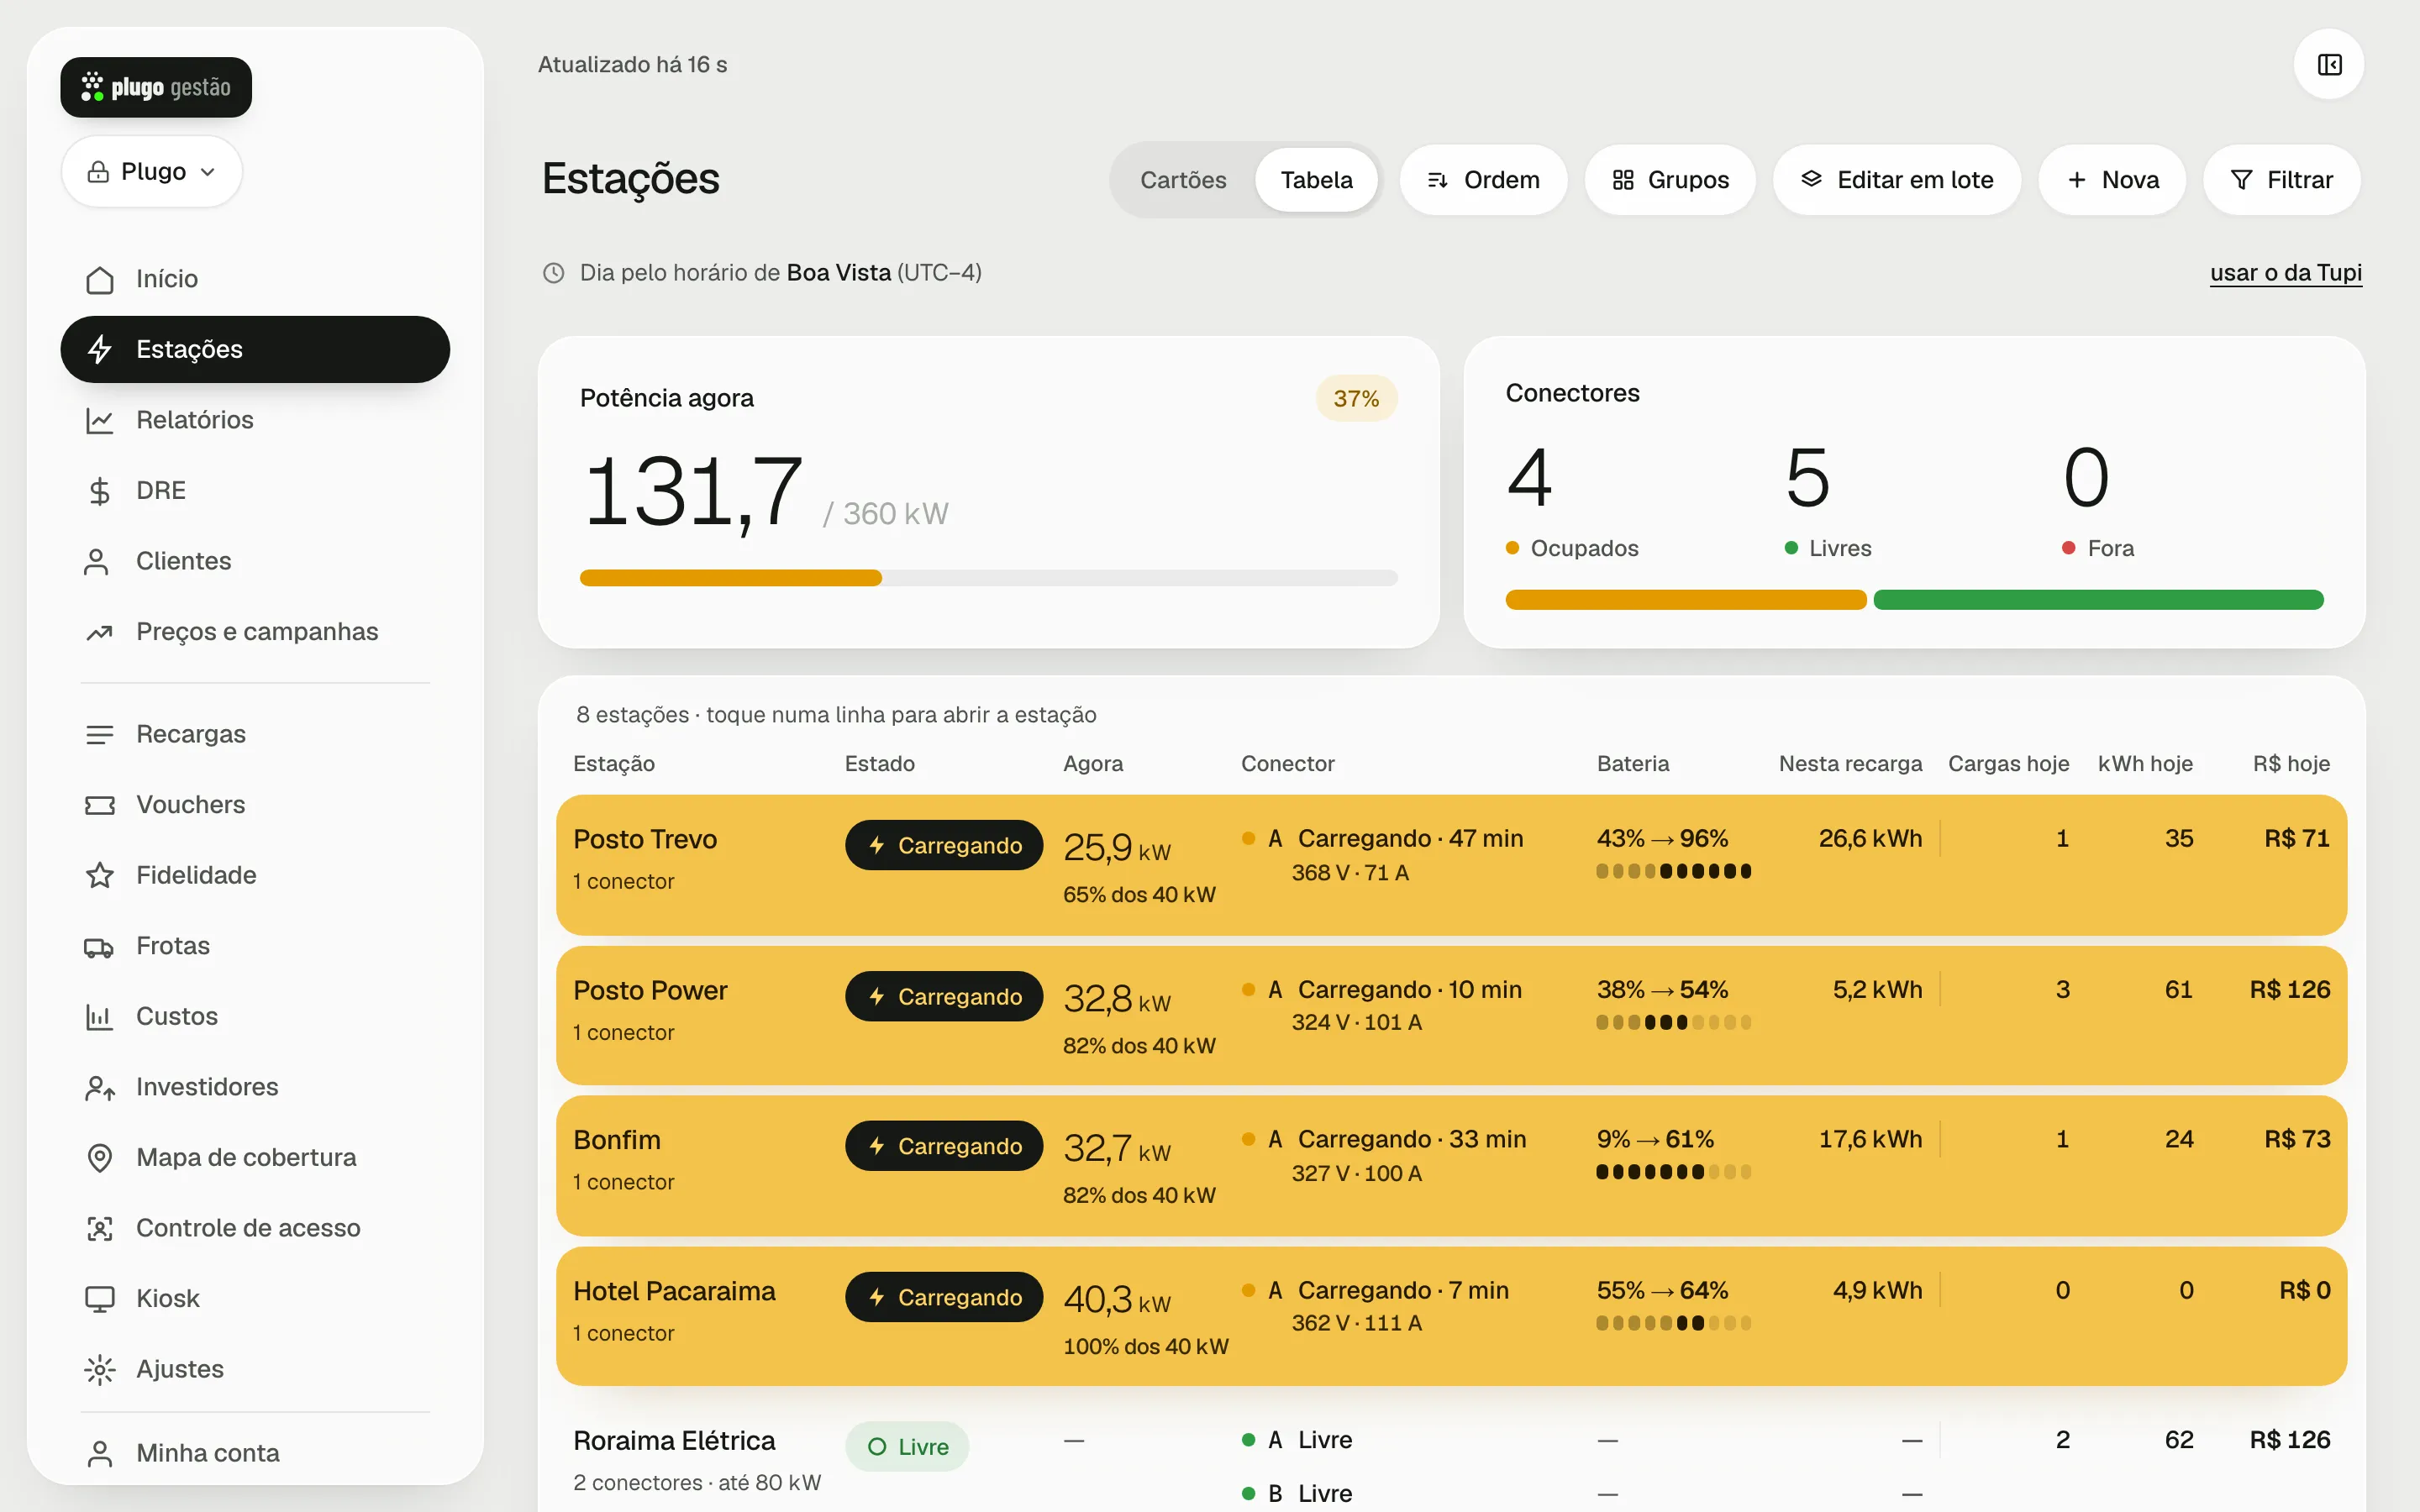2420x1512 pixels.
Task: Select the Tabela view tab
Action: [x=1316, y=180]
